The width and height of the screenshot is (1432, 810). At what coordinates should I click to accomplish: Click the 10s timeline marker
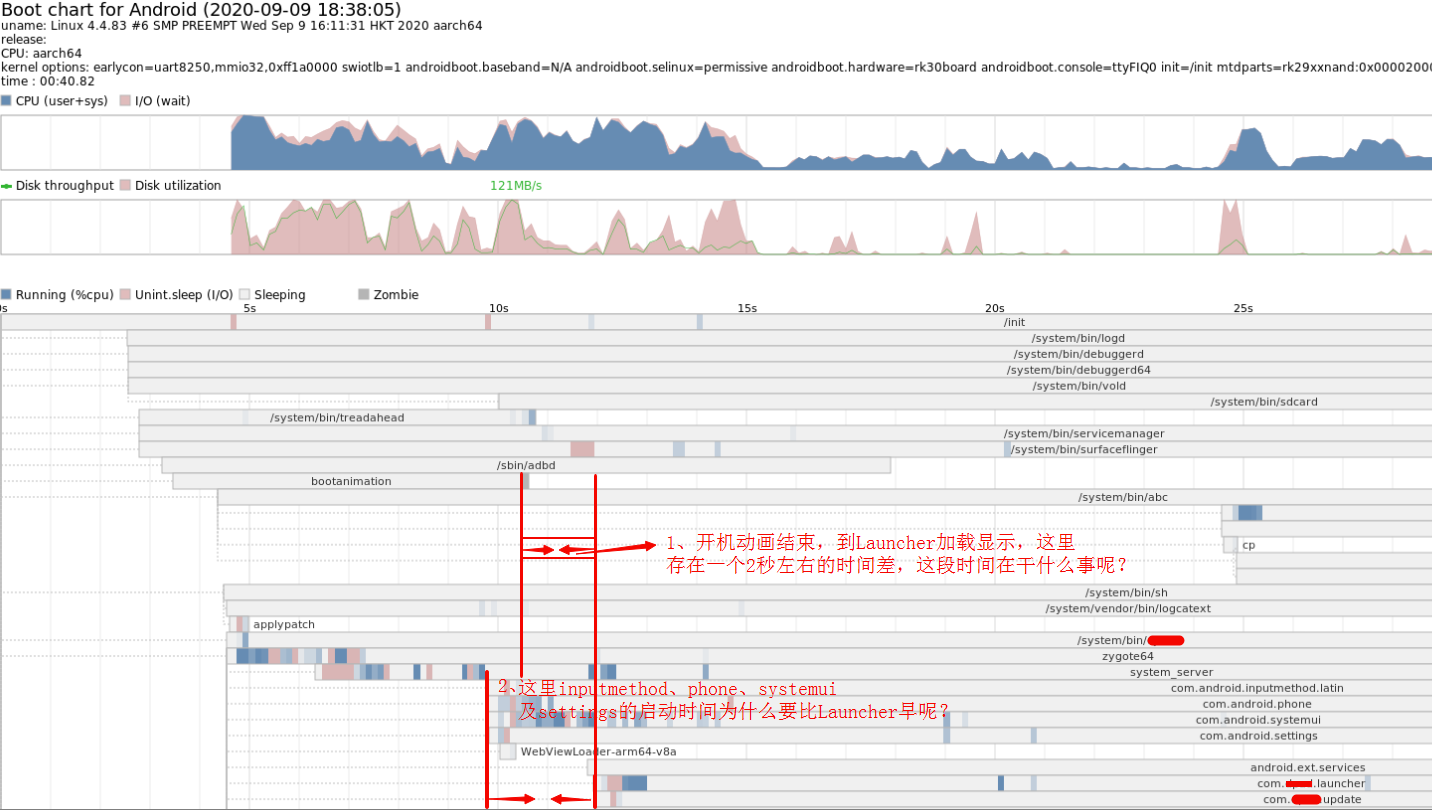(498, 308)
